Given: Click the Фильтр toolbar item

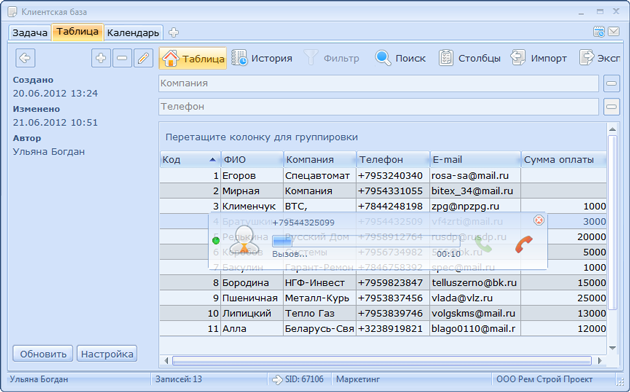Looking at the screenshot, I should (332, 58).
